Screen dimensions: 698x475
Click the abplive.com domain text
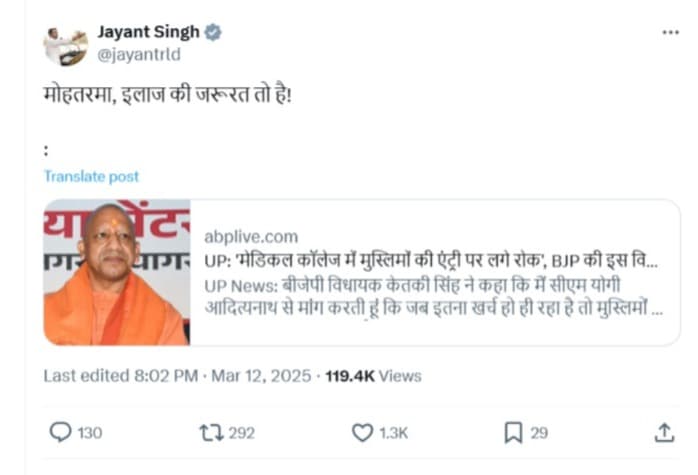coord(251,237)
